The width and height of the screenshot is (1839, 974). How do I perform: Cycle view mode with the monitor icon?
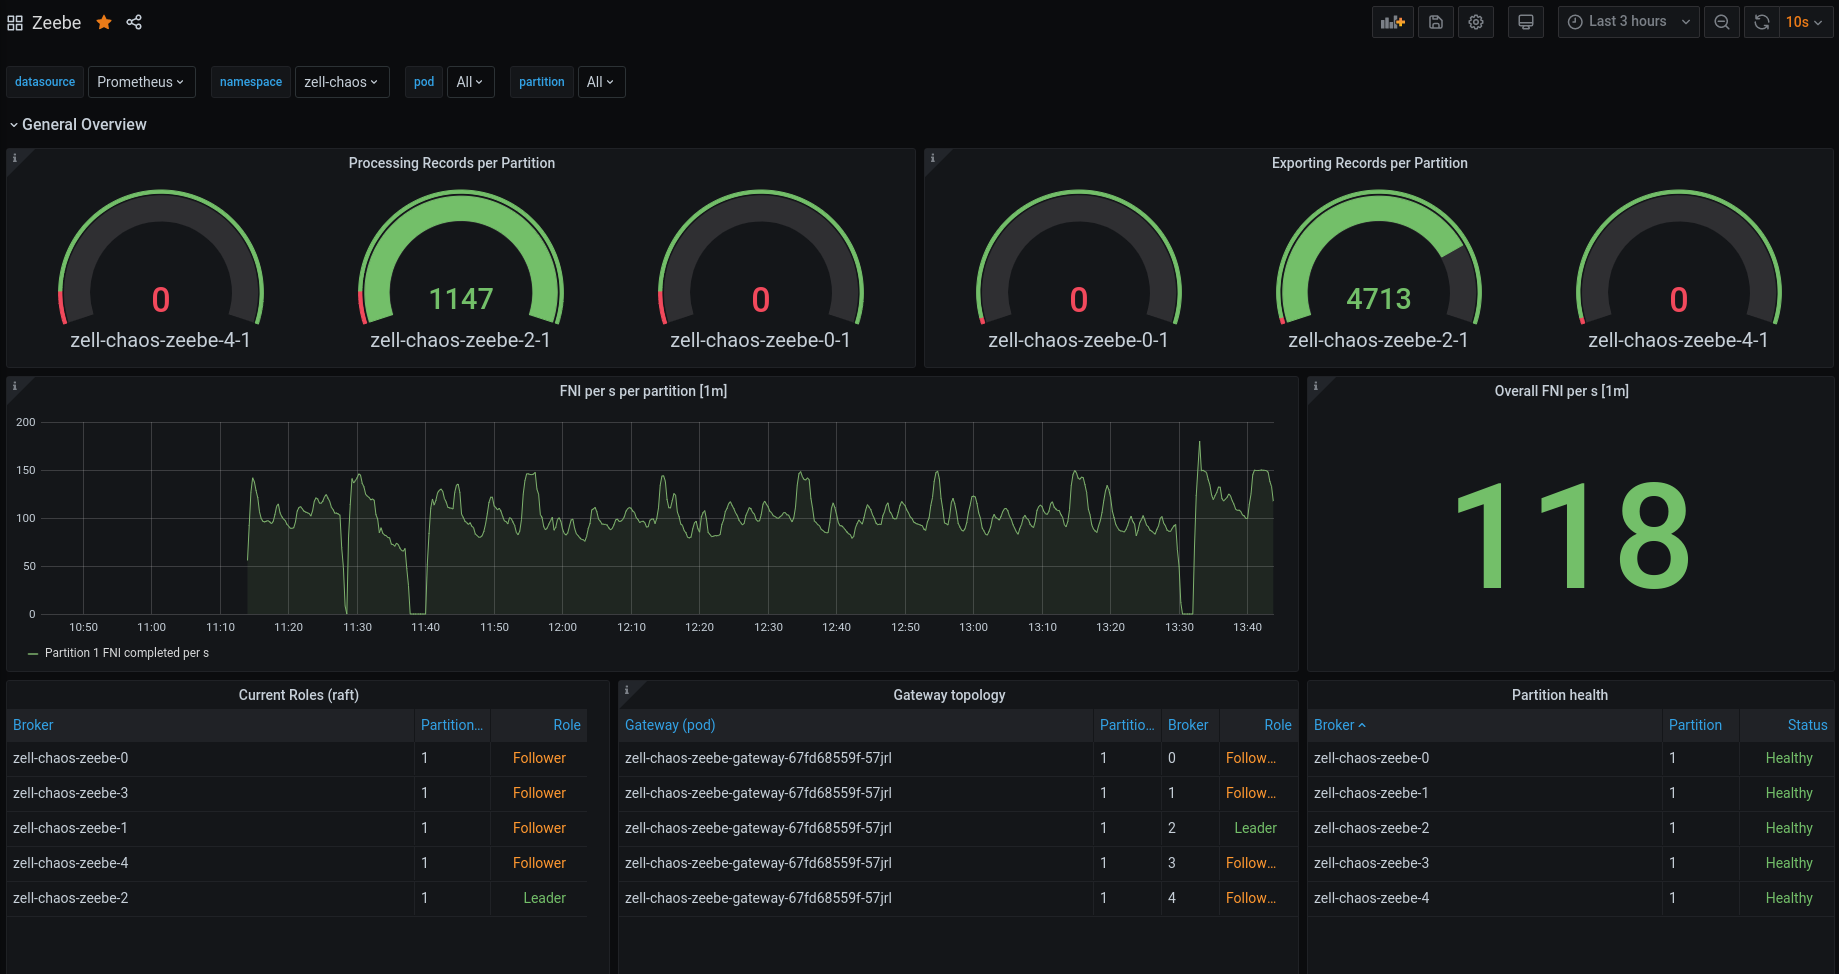[1526, 22]
